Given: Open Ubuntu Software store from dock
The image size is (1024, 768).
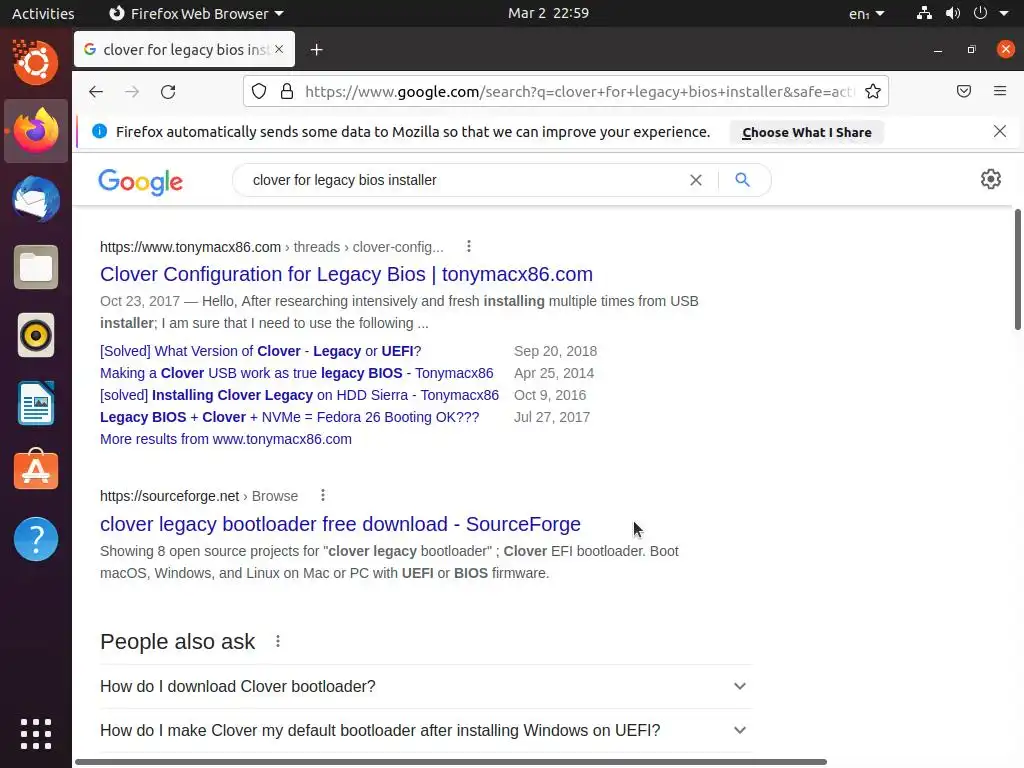Looking at the screenshot, I should (36, 470).
